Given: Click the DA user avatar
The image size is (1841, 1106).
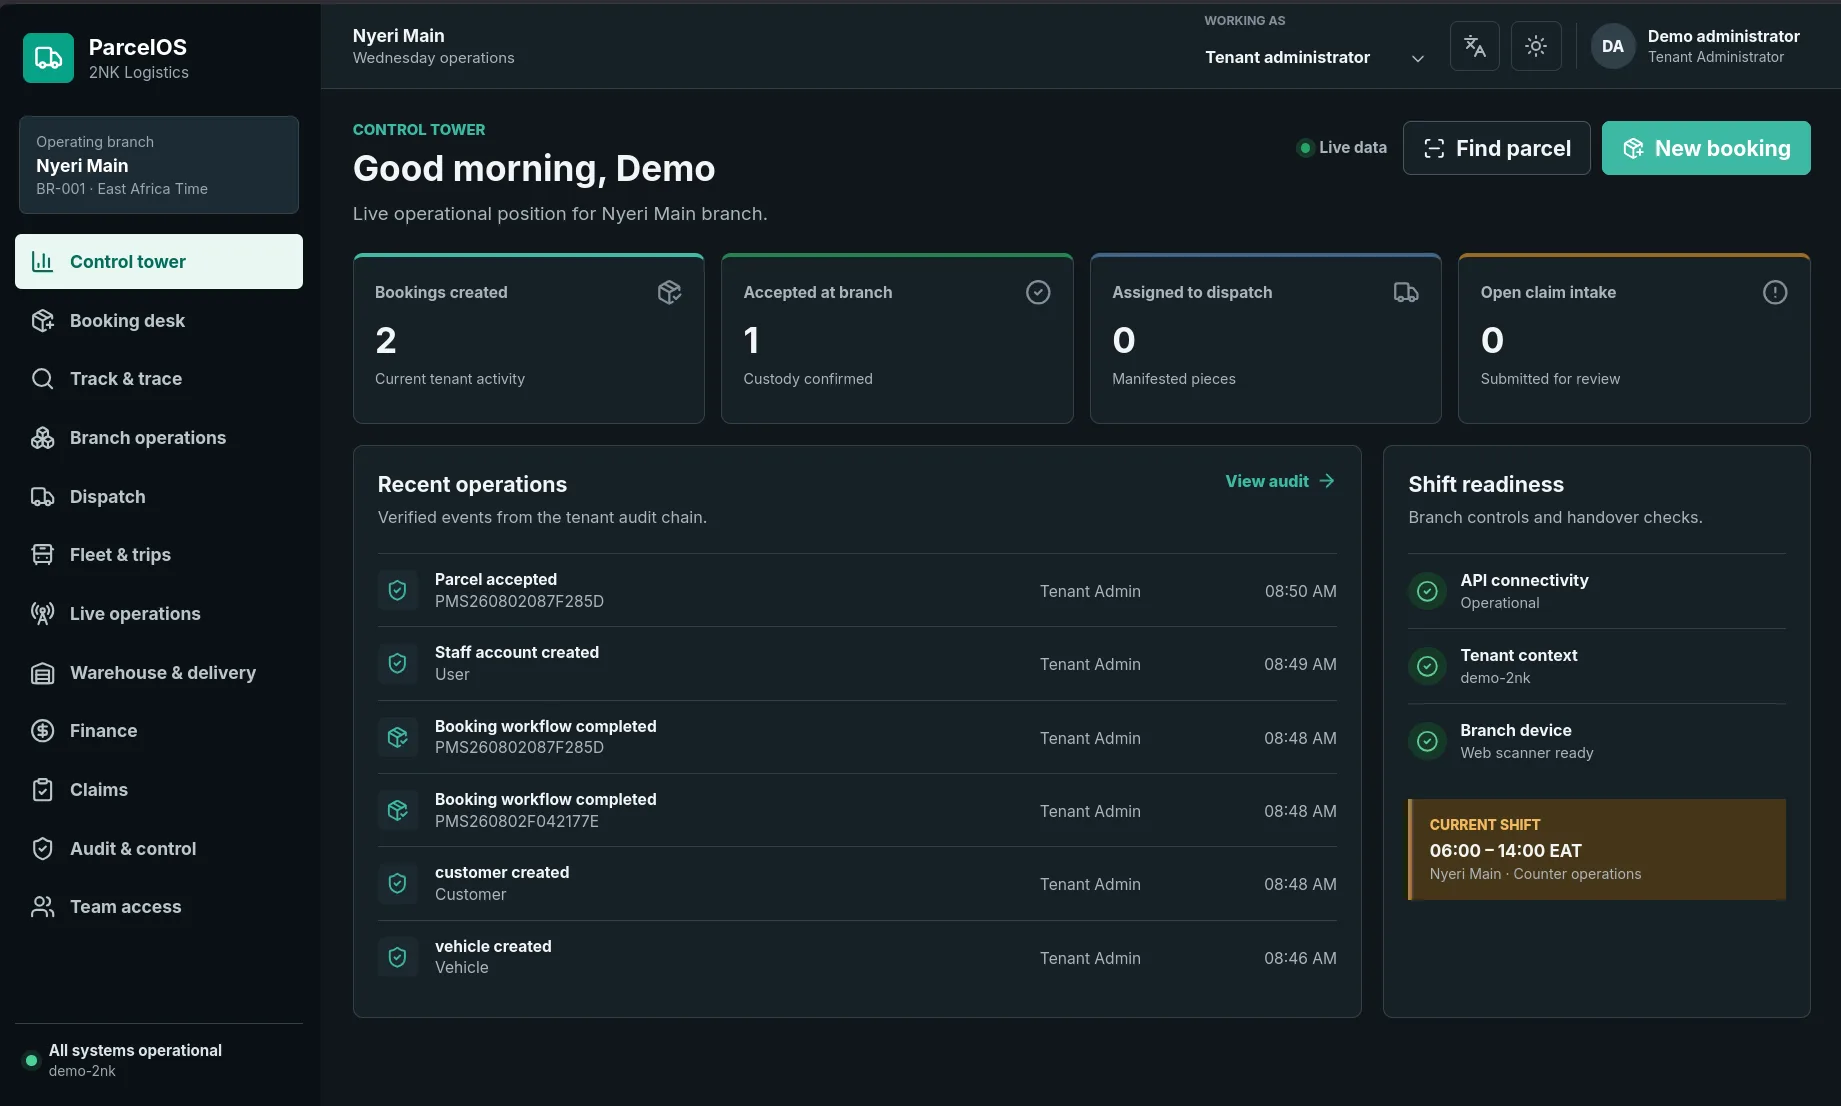Looking at the screenshot, I should 1613,46.
